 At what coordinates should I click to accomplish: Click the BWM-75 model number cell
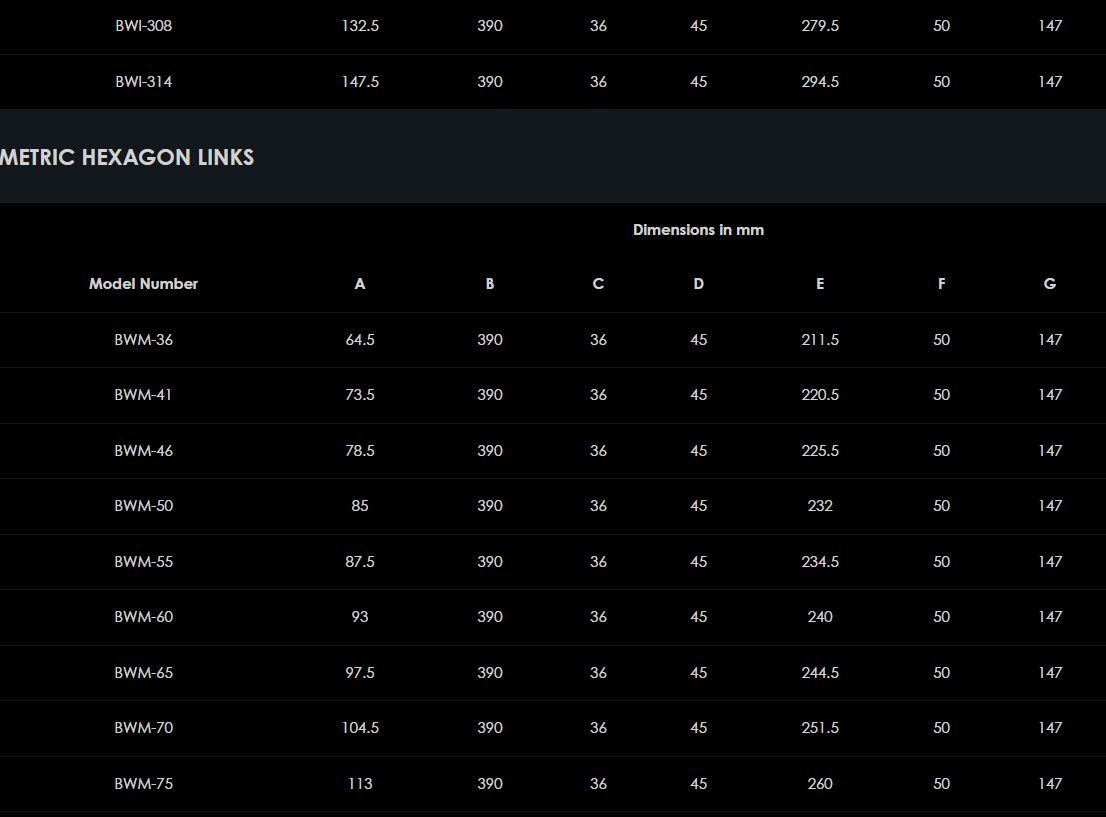point(143,784)
